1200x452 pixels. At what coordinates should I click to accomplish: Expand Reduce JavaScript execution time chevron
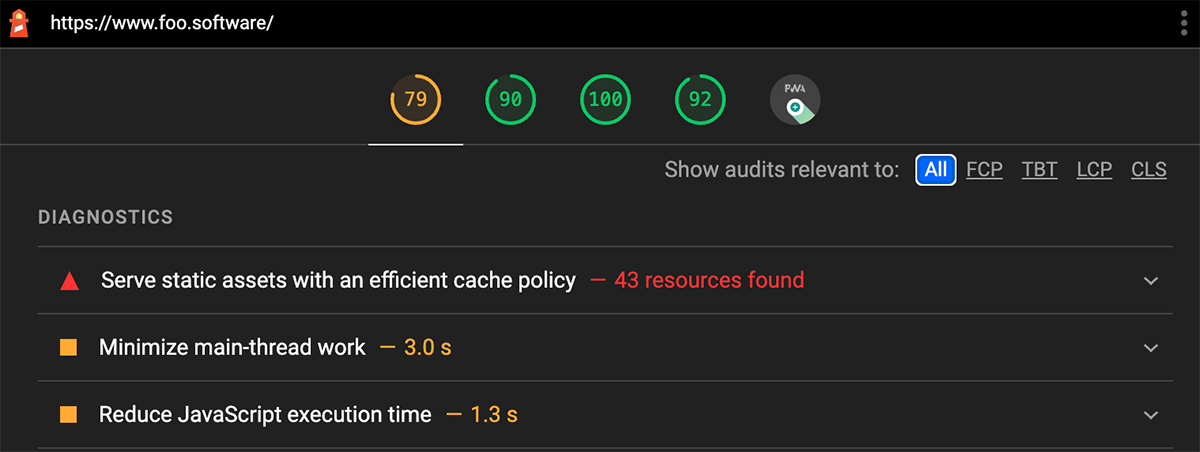coord(1151,414)
